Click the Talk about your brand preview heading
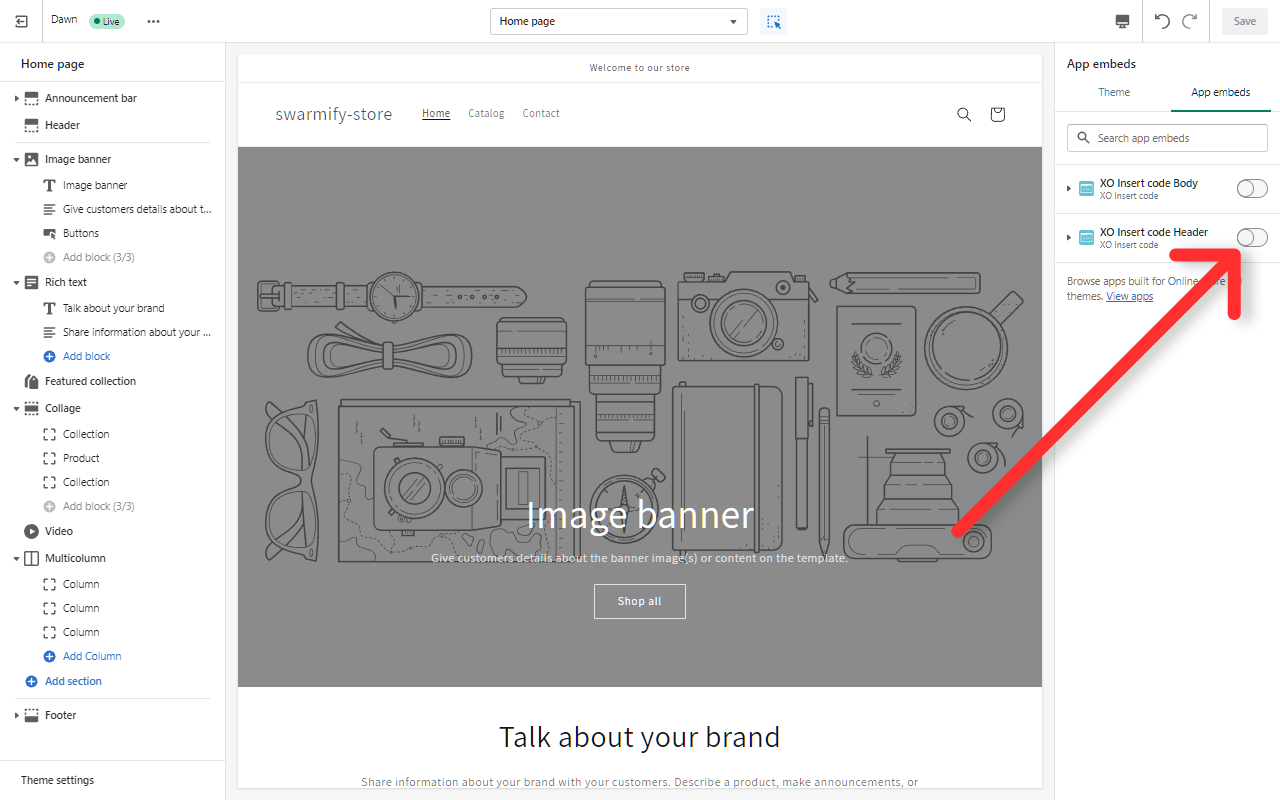Image resolution: width=1280 pixels, height=800 pixels. pos(640,737)
